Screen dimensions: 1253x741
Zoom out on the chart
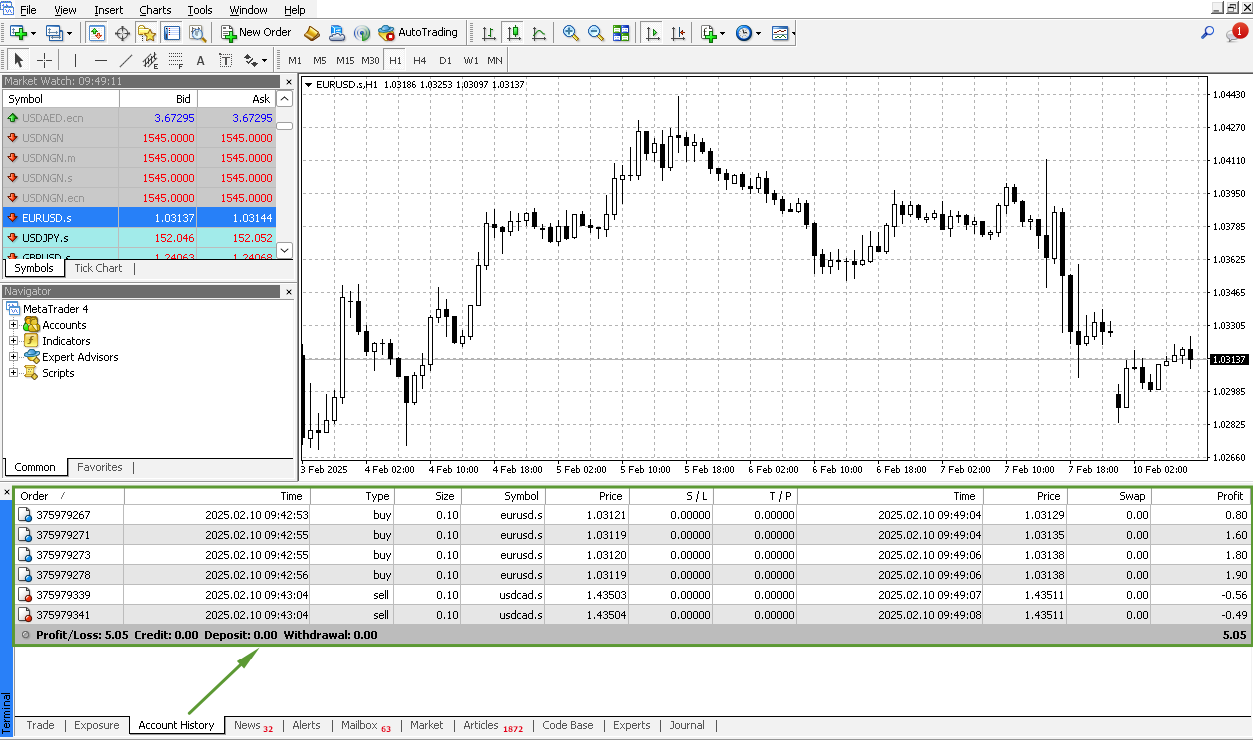point(596,33)
